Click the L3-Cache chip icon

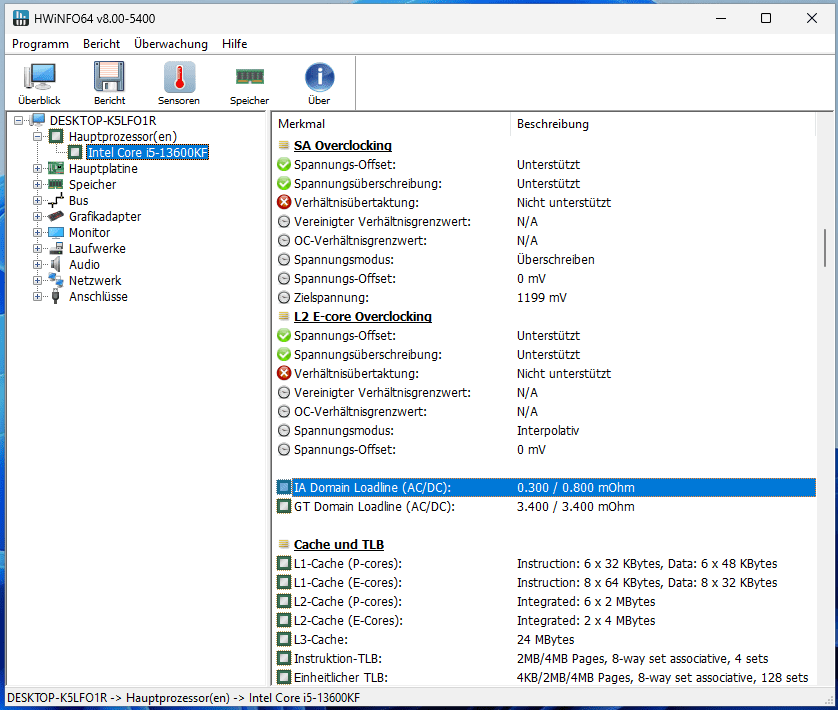pos(284,639)
